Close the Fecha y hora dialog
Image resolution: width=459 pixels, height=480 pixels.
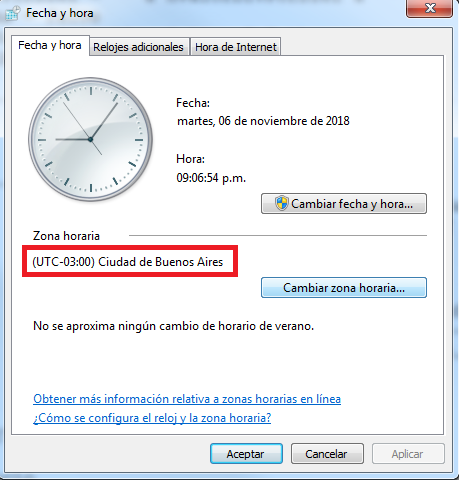[x=429, y=8]
